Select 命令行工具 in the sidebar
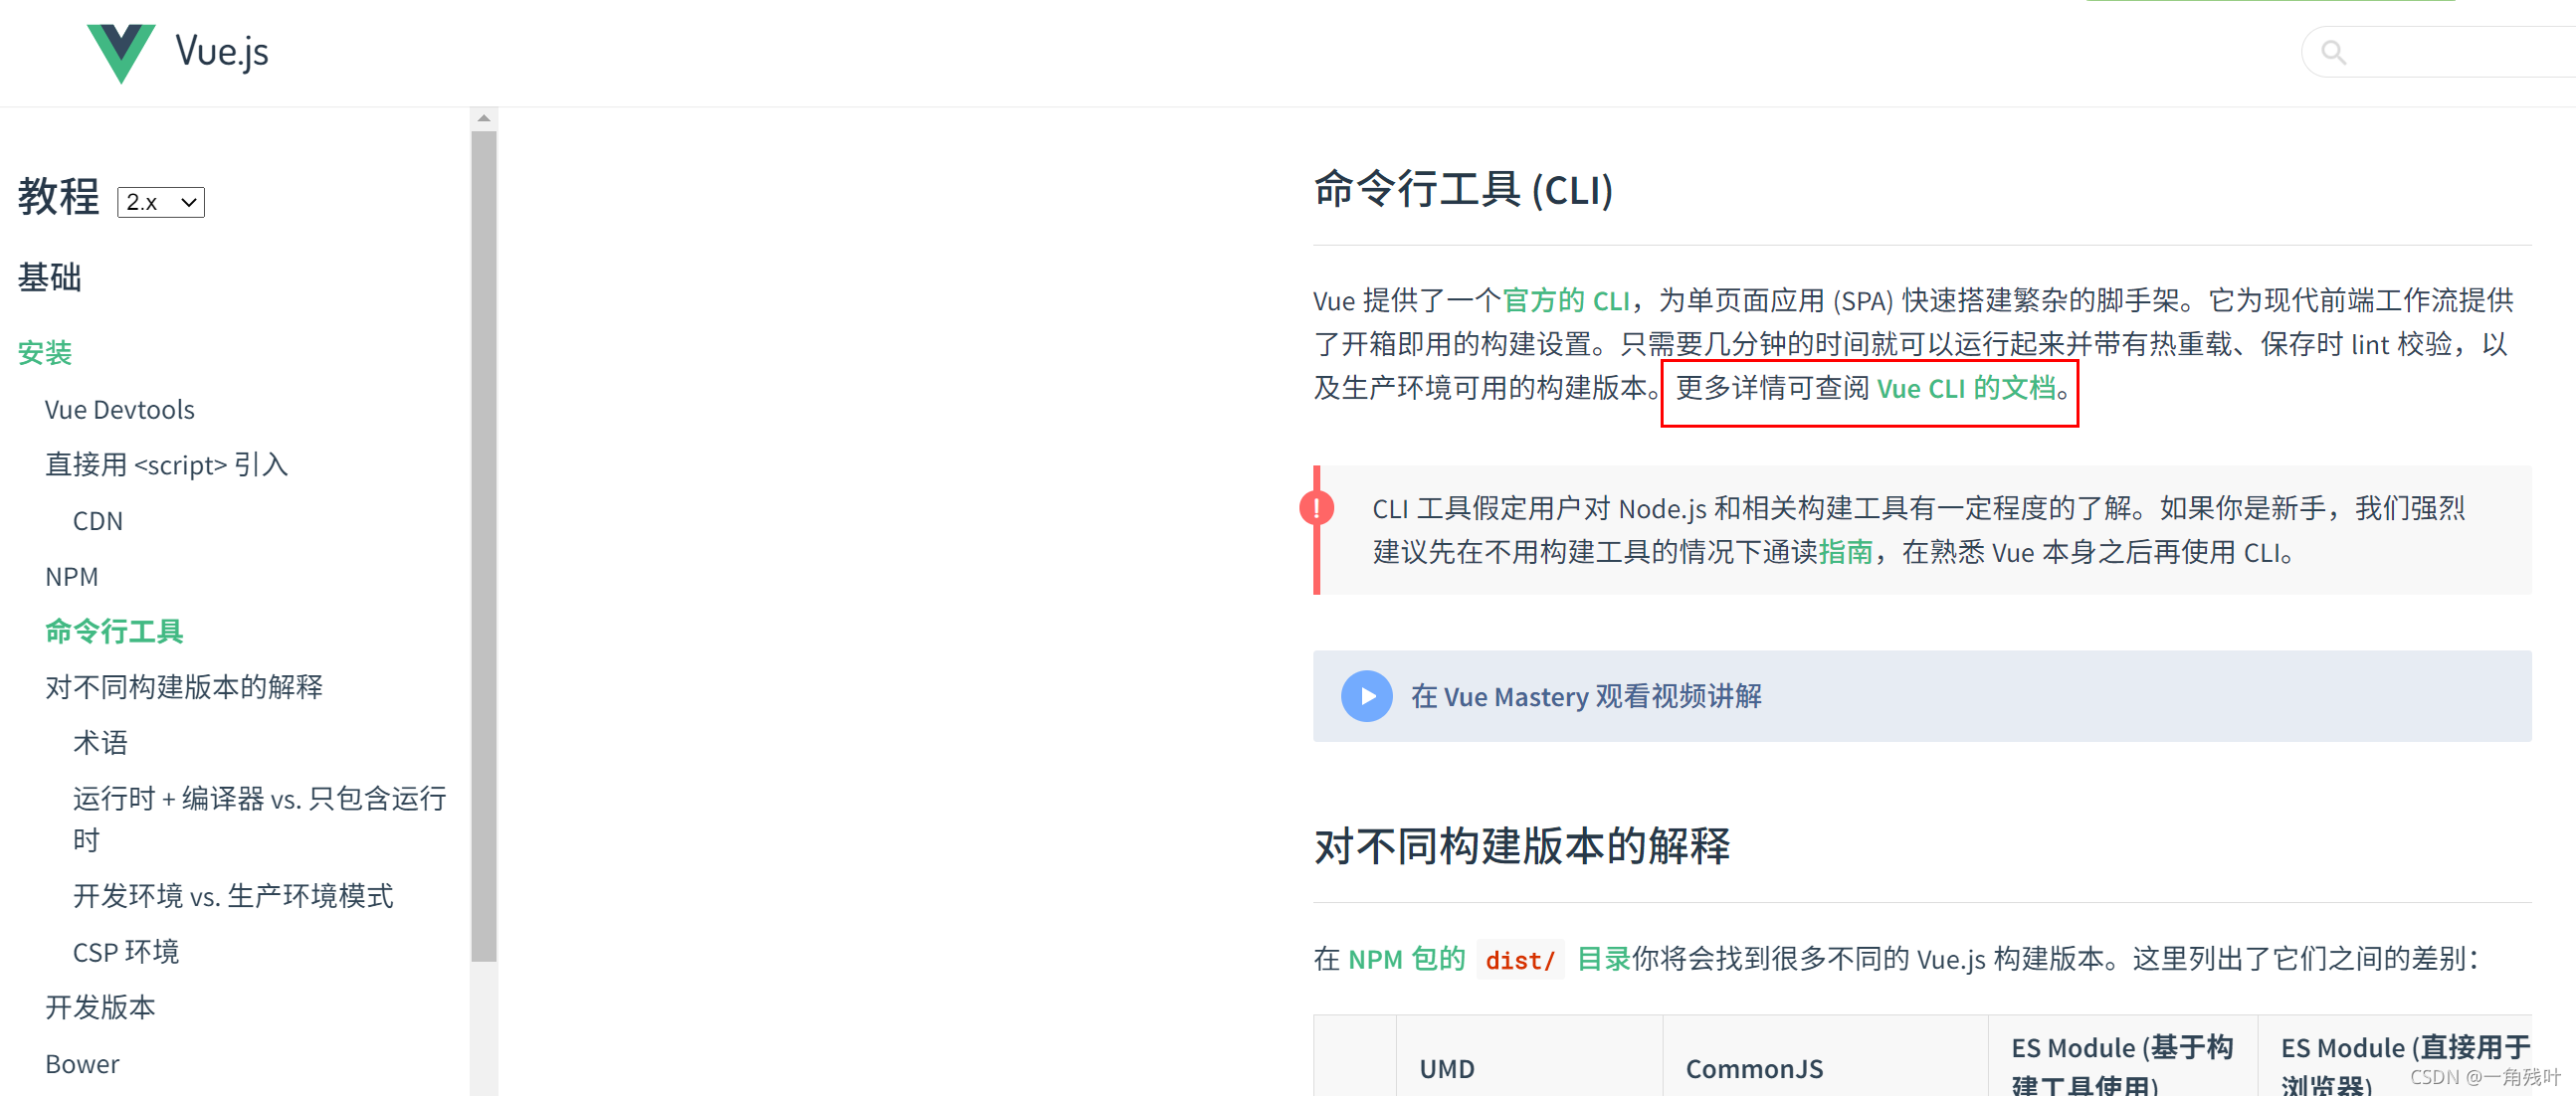This screenshot has height=1096, width=2576. tap(113, 630)
